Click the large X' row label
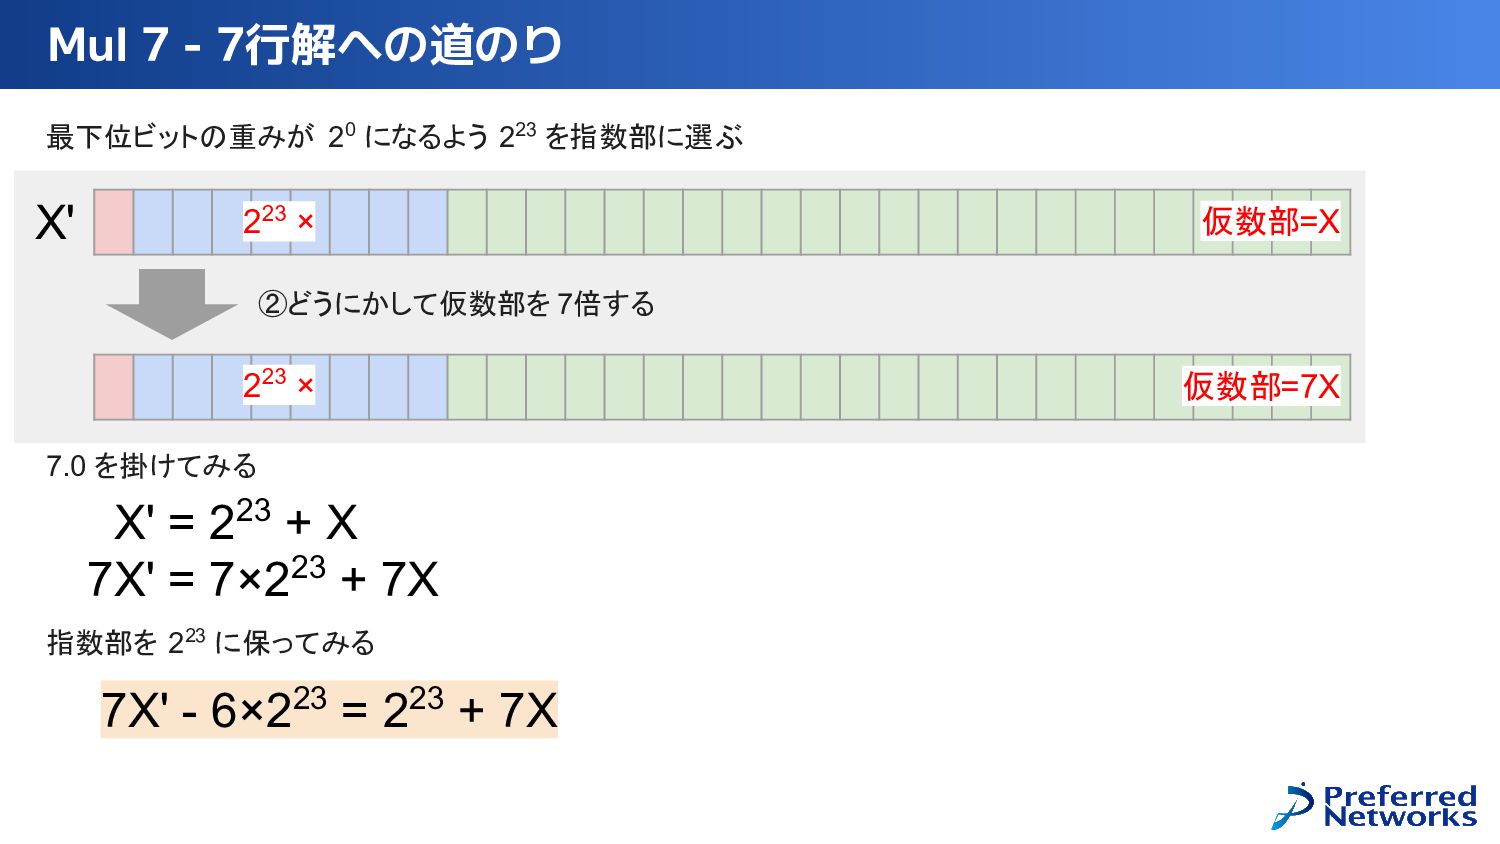The width and height of the screenshot is (1500, 844). click(x=55, y=222)
